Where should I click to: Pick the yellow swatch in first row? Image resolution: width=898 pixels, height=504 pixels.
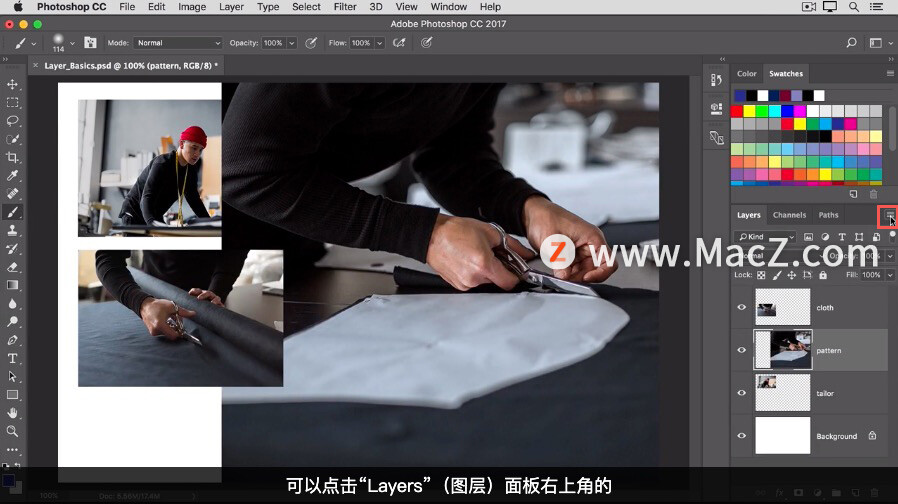click(x=750, y=111)
